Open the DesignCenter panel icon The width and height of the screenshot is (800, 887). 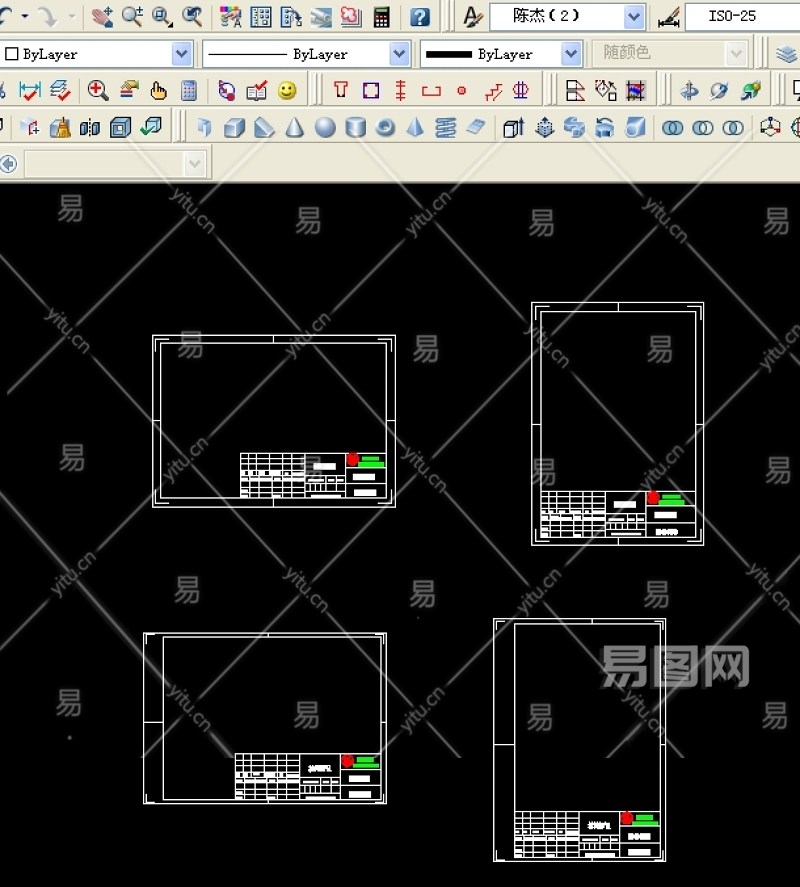click(261, 17)
